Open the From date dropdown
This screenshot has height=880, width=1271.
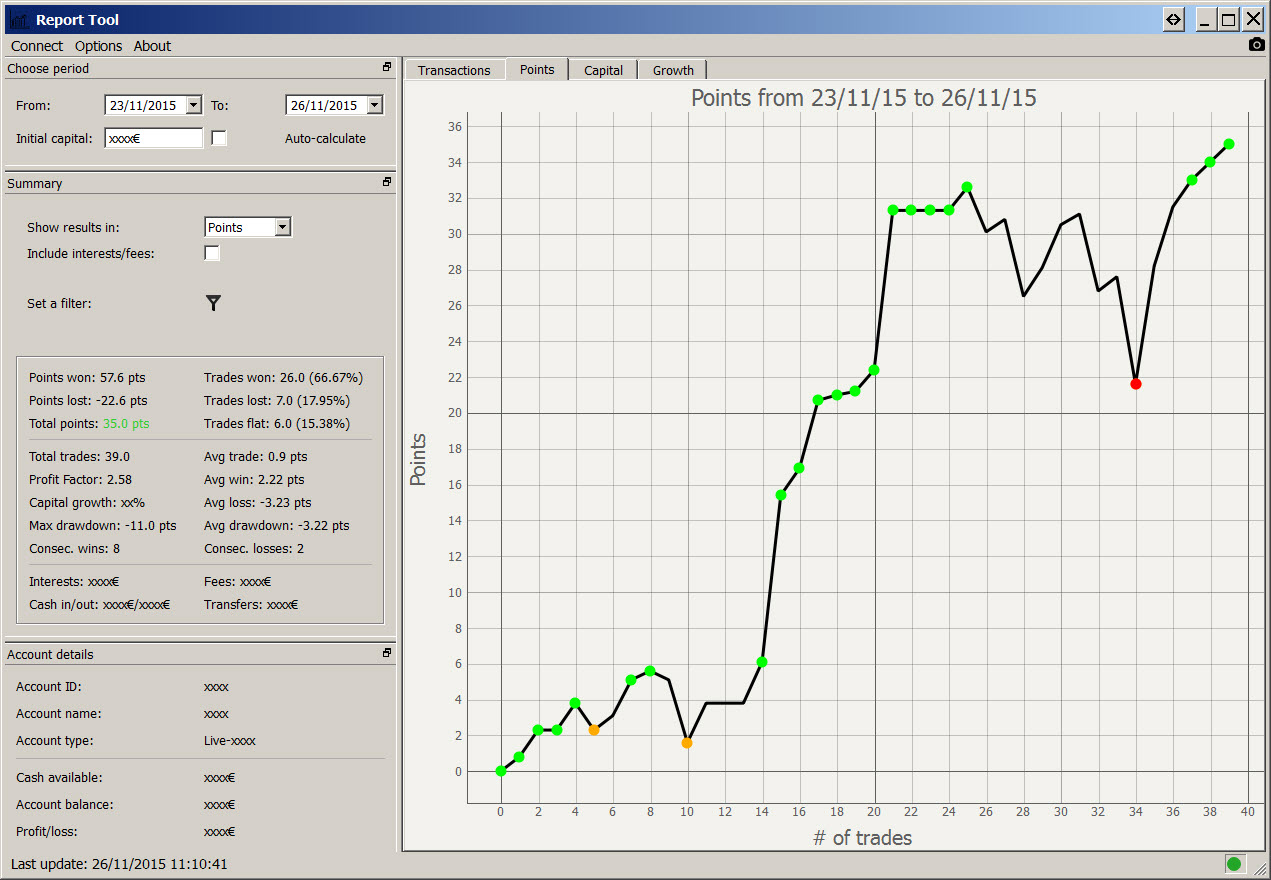coord(193,105)
